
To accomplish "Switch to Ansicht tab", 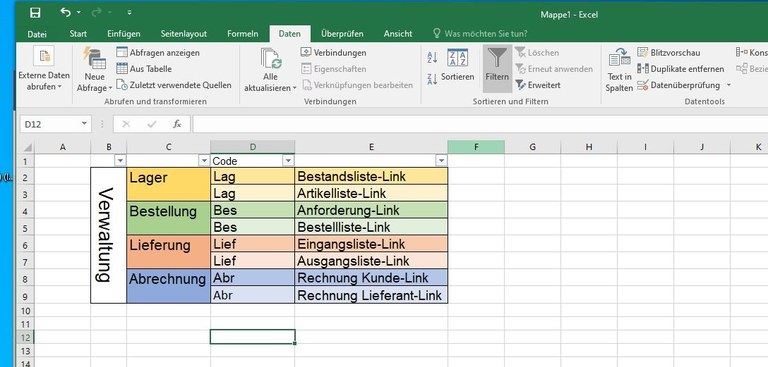I will point(398,34).
